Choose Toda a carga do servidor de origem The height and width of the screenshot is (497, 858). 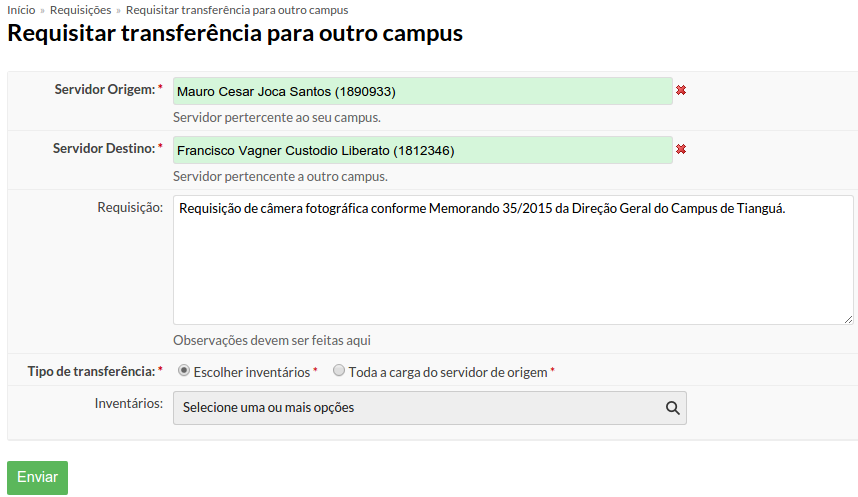(x=339, y=371)
